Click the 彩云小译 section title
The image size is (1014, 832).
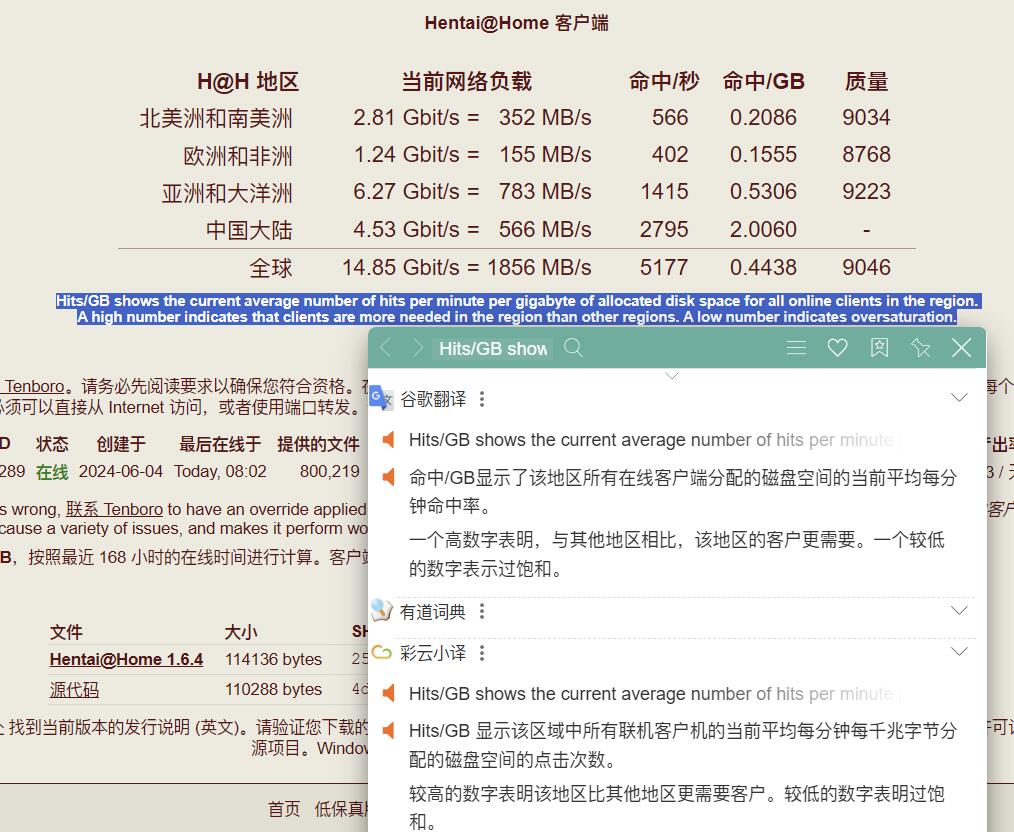[433, 653]
